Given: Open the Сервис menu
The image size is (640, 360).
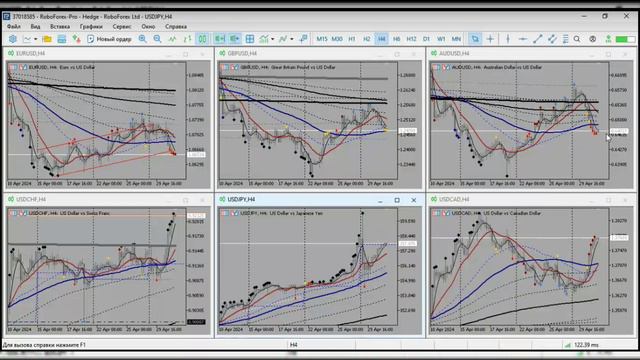Looking at the screenshot, I should coord(122,27).
